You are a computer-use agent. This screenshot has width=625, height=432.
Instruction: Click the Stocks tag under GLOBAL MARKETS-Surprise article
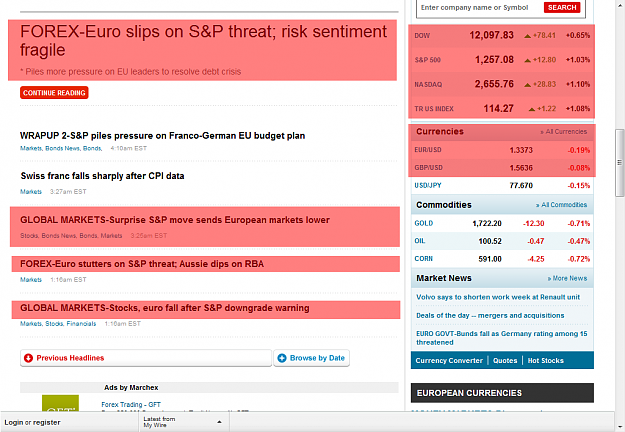29,236
